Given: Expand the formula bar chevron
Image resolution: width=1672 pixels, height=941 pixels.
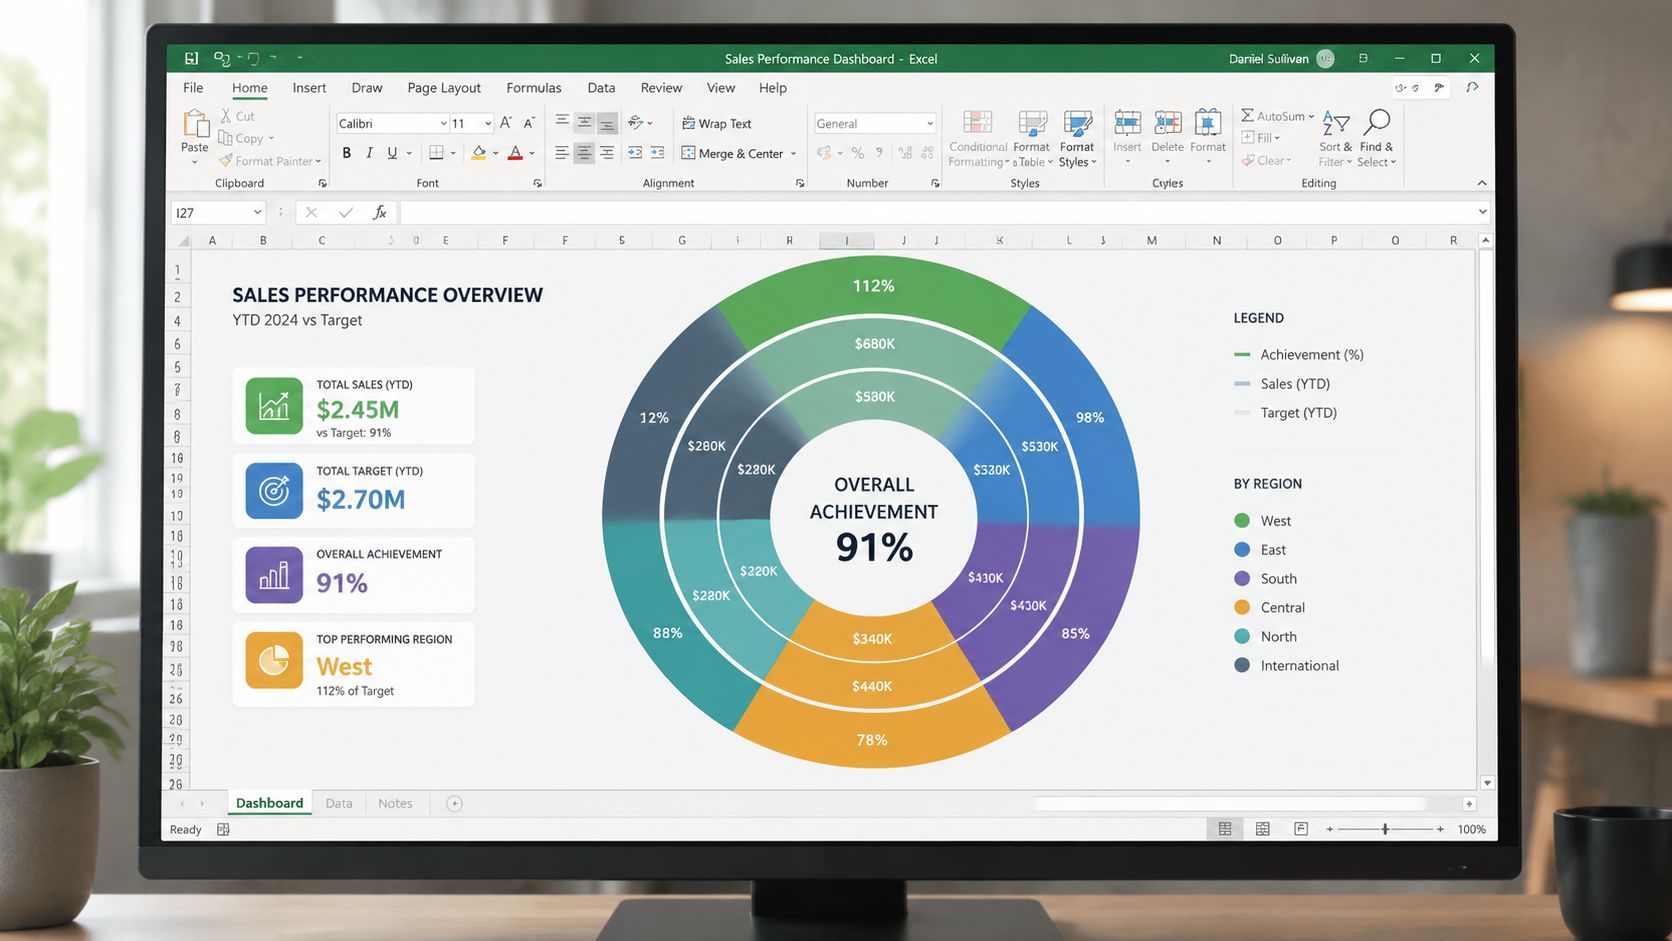Looking at the screenshot, I should 1482,212.
